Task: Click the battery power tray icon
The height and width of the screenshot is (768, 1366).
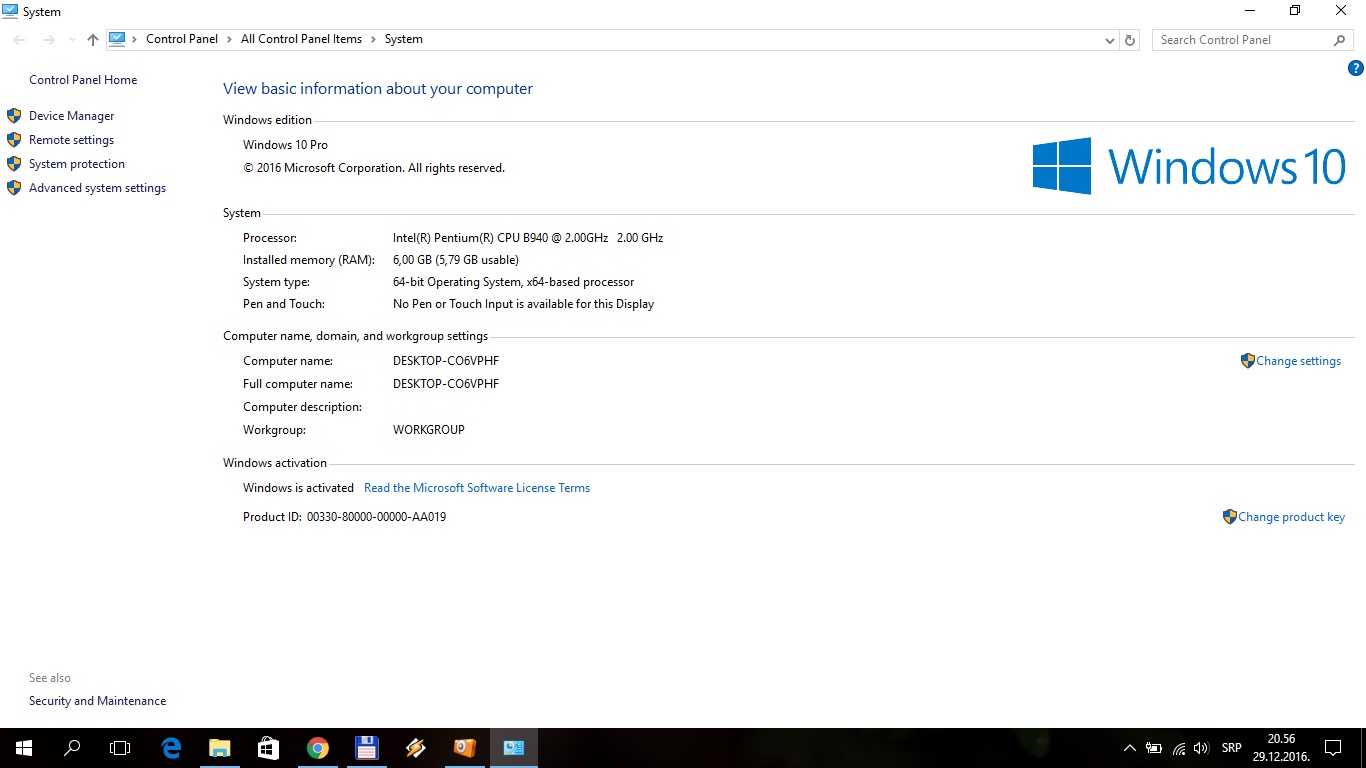Action: coord(1154,748)
